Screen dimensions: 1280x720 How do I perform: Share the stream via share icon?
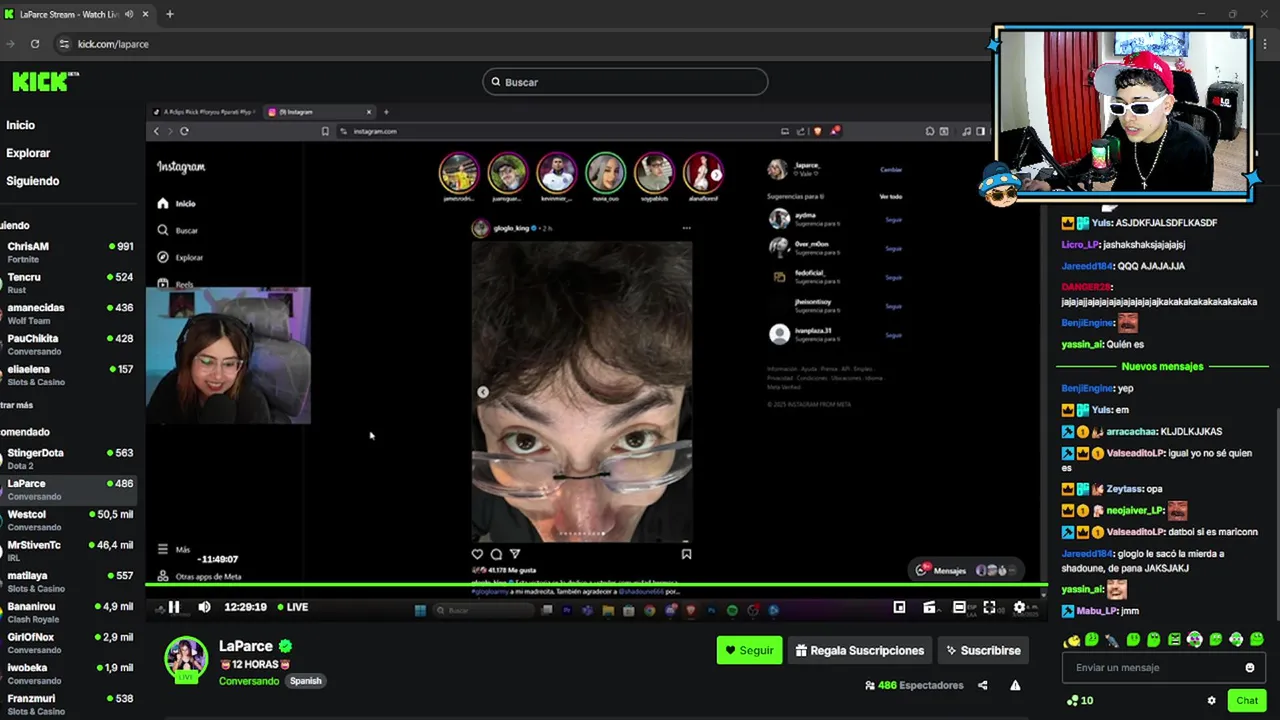pyautogui.click(x=982, y=685)
